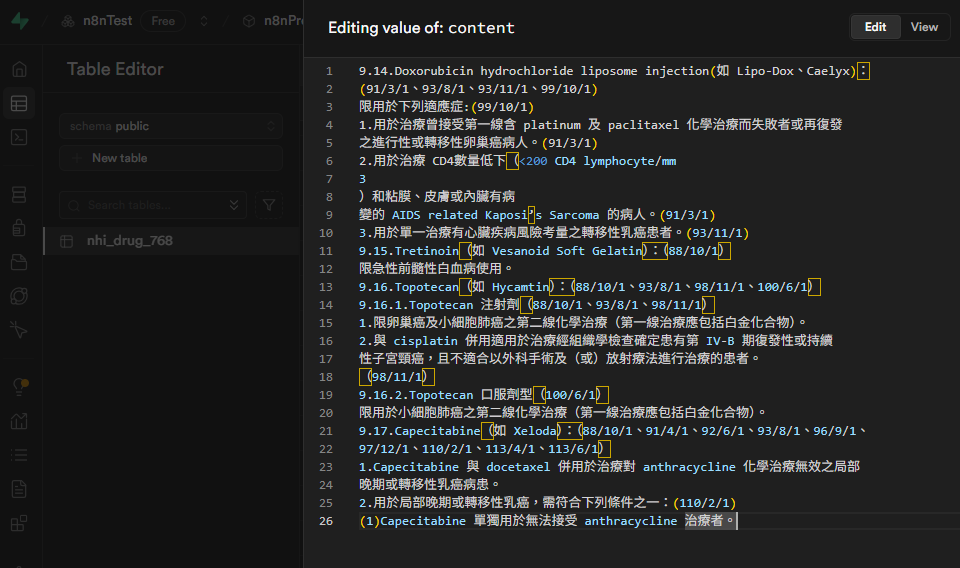Select the nhi_drug_768 table
Screen dimensions: 960x568
[x=130, y=241]
